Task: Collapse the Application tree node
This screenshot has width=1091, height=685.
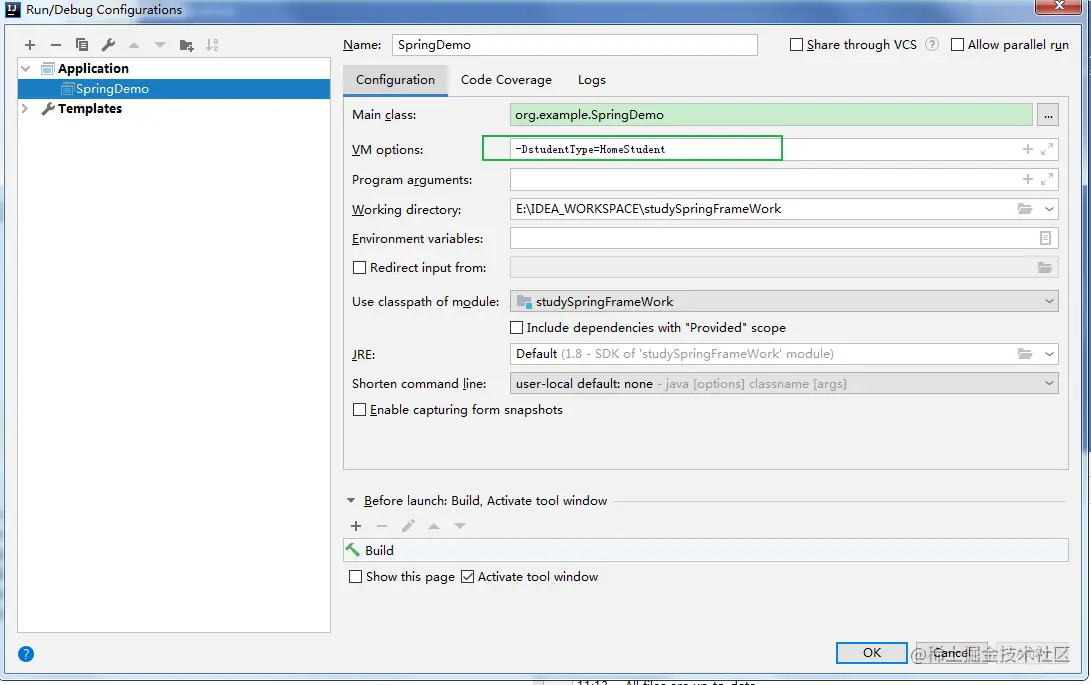Action: pyautogui.click(x=26, y=68)
